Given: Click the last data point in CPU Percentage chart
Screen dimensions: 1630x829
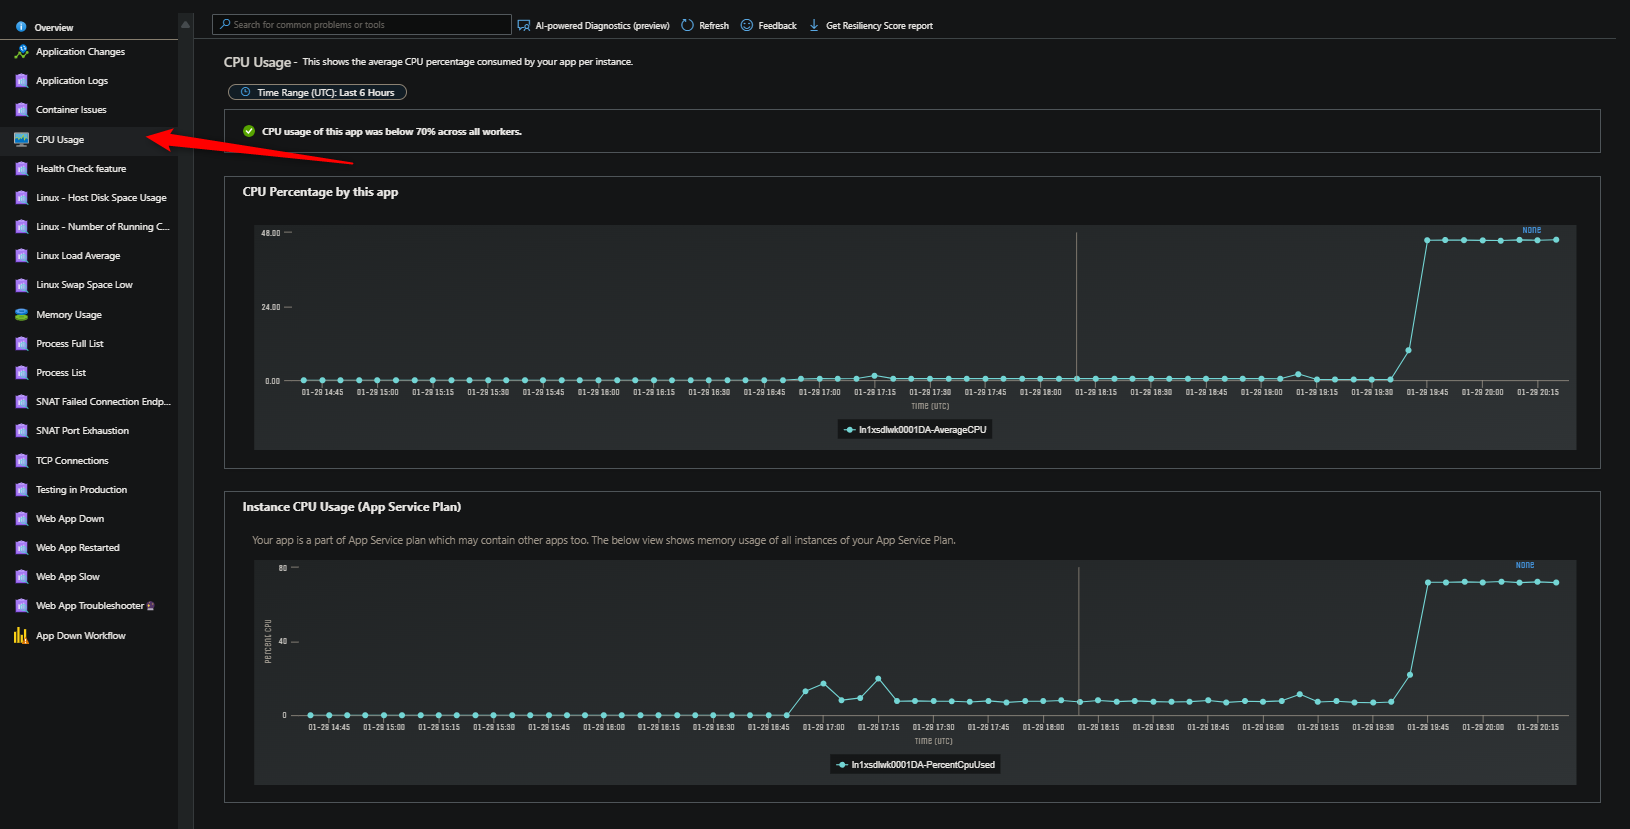Looking at the screenshot, I should (x=1556, y=240).
